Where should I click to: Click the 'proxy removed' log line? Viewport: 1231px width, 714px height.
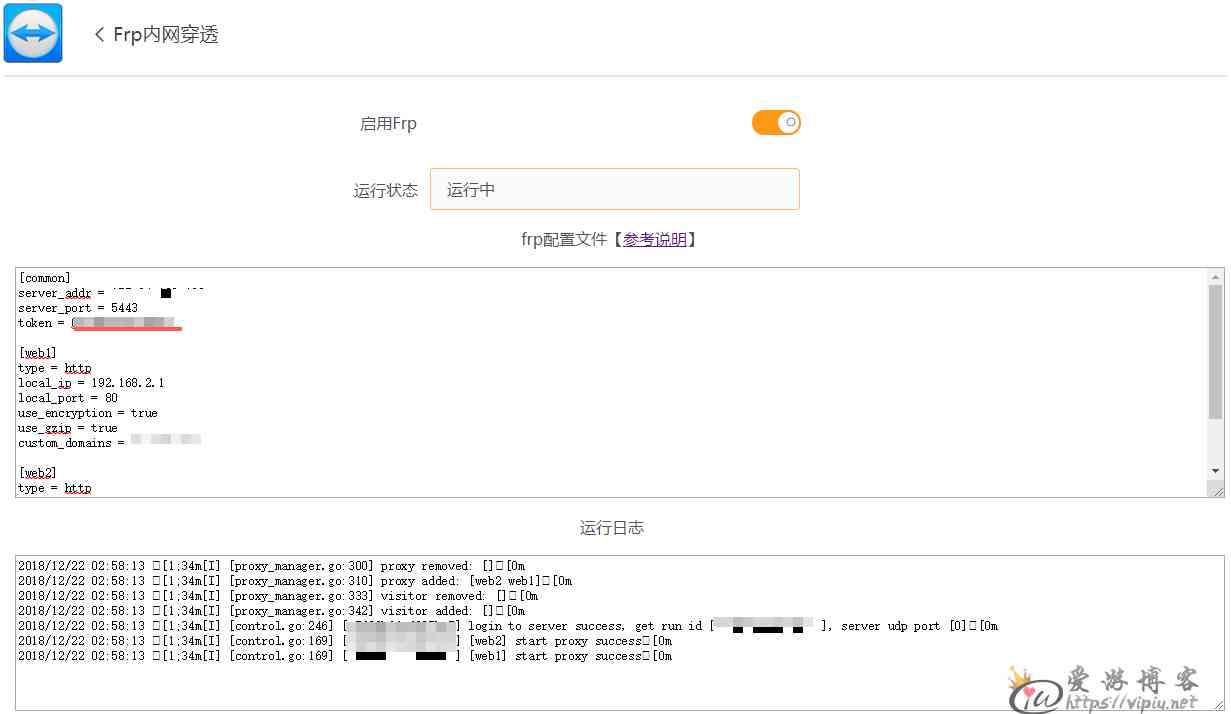click(x=271, y=566)
